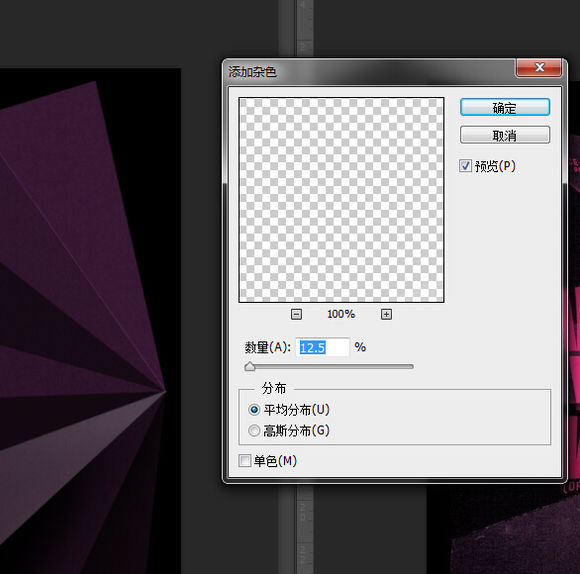580x574 pixels.
Task: Toggle the 预览(P) preview checkbox
Action: (465, 166)
